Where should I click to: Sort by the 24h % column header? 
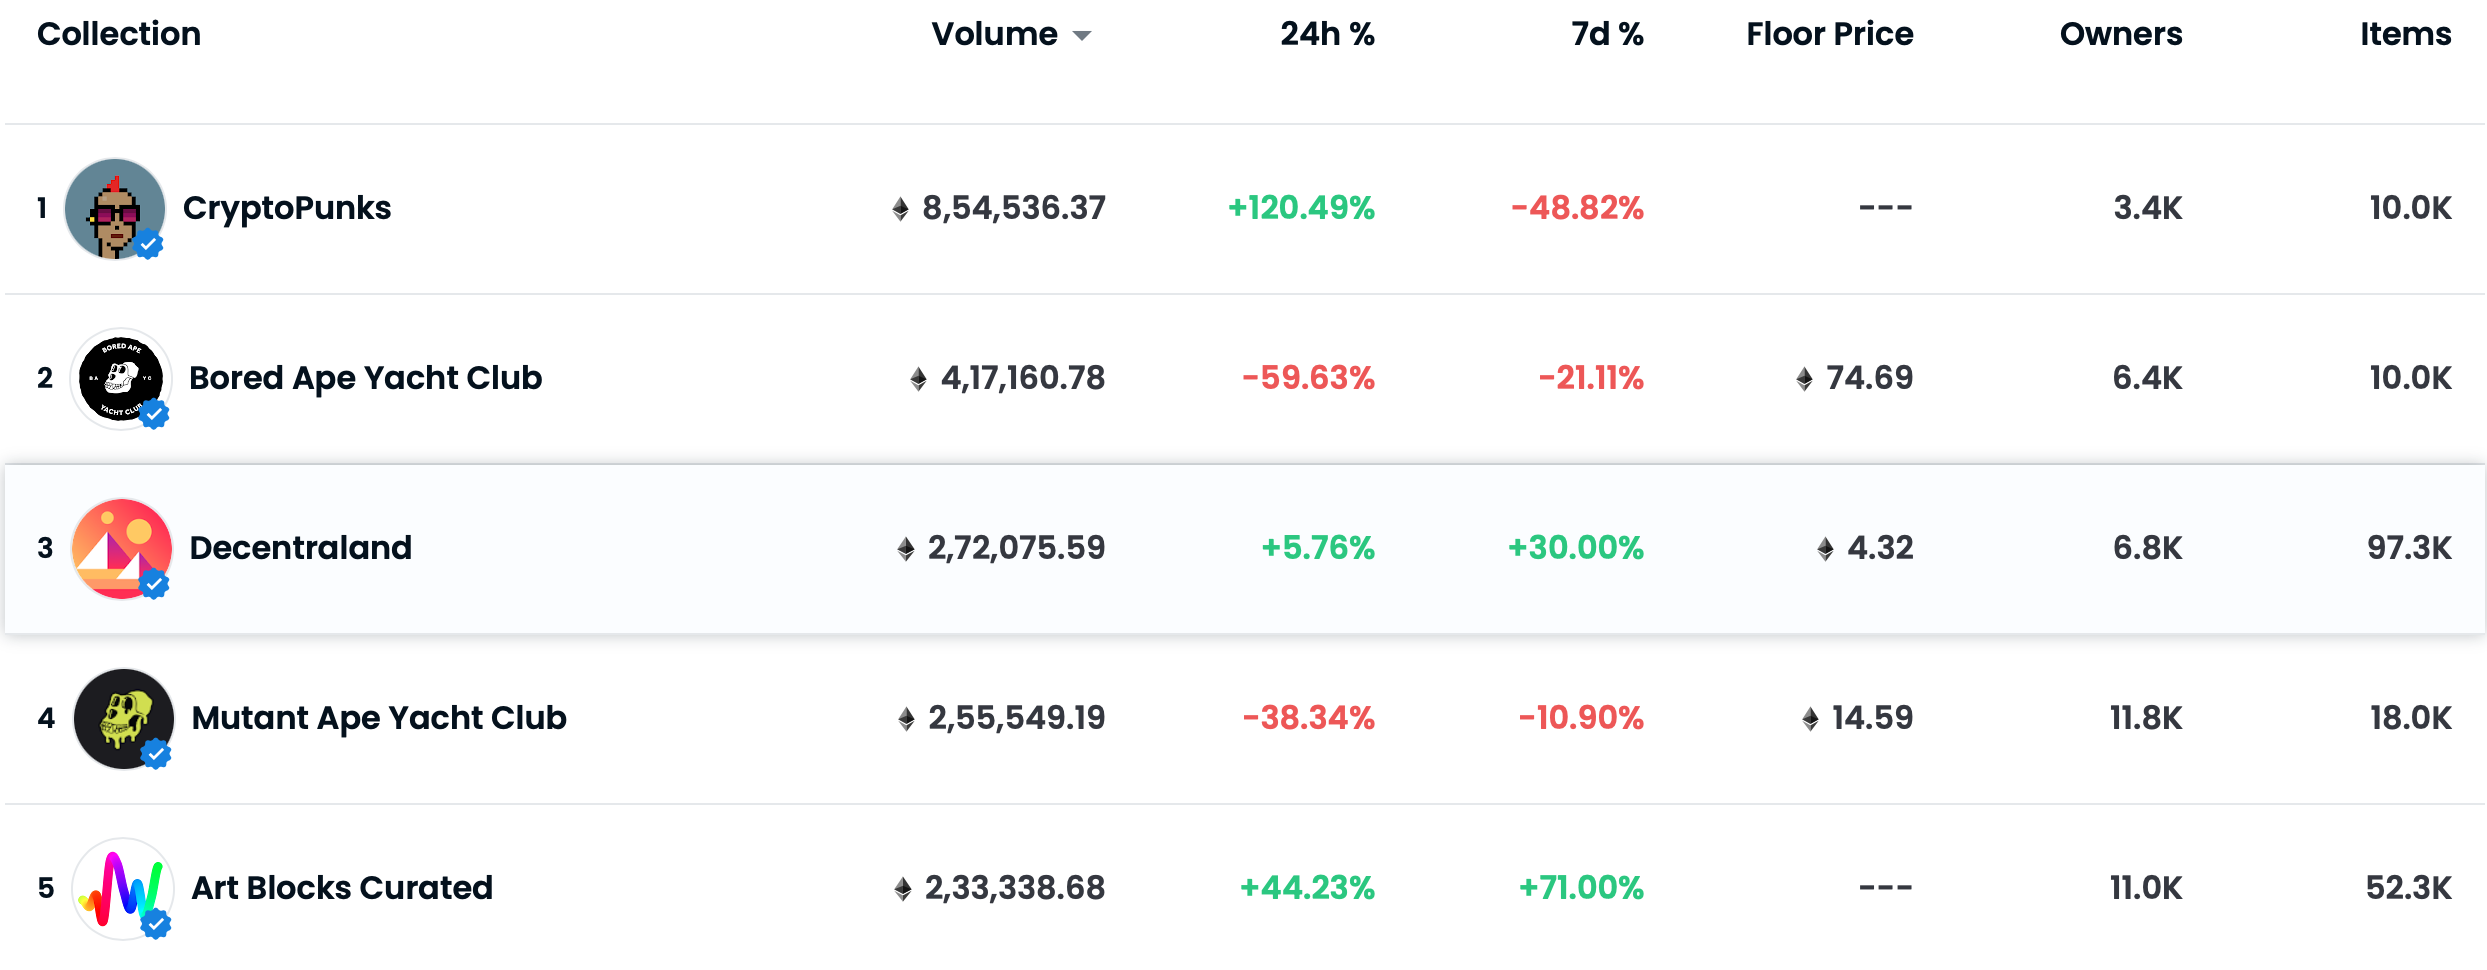click(x=1327, y=34)
